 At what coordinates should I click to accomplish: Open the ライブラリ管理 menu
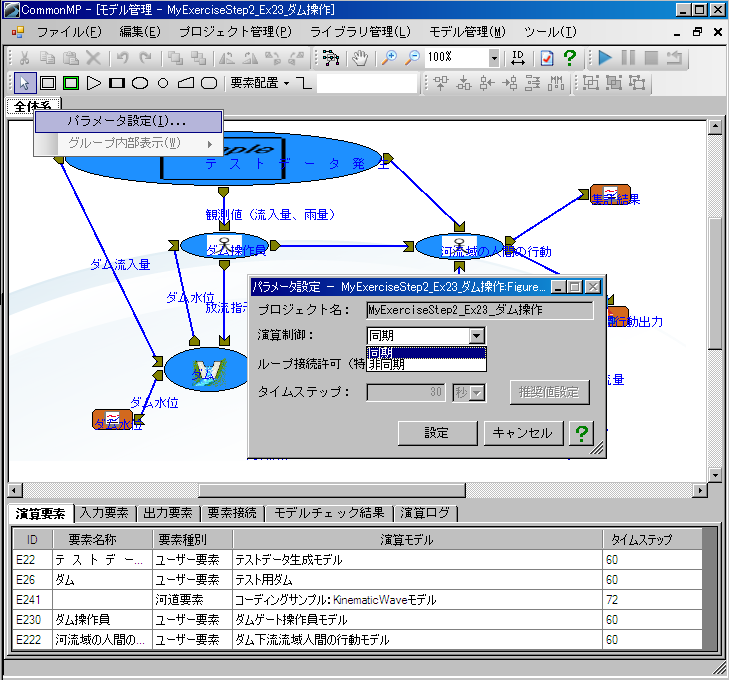360,32
